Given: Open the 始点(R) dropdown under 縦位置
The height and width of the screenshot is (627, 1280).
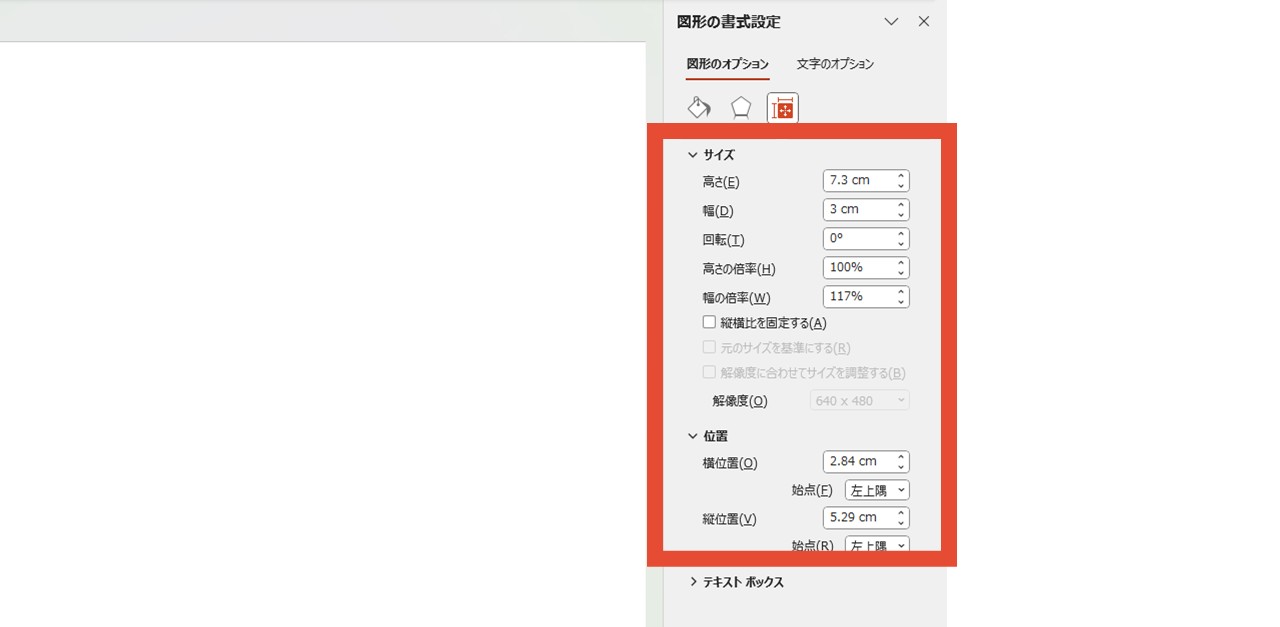Looking at the screenshot, I should pyautogui.click(x=877, y=544).
